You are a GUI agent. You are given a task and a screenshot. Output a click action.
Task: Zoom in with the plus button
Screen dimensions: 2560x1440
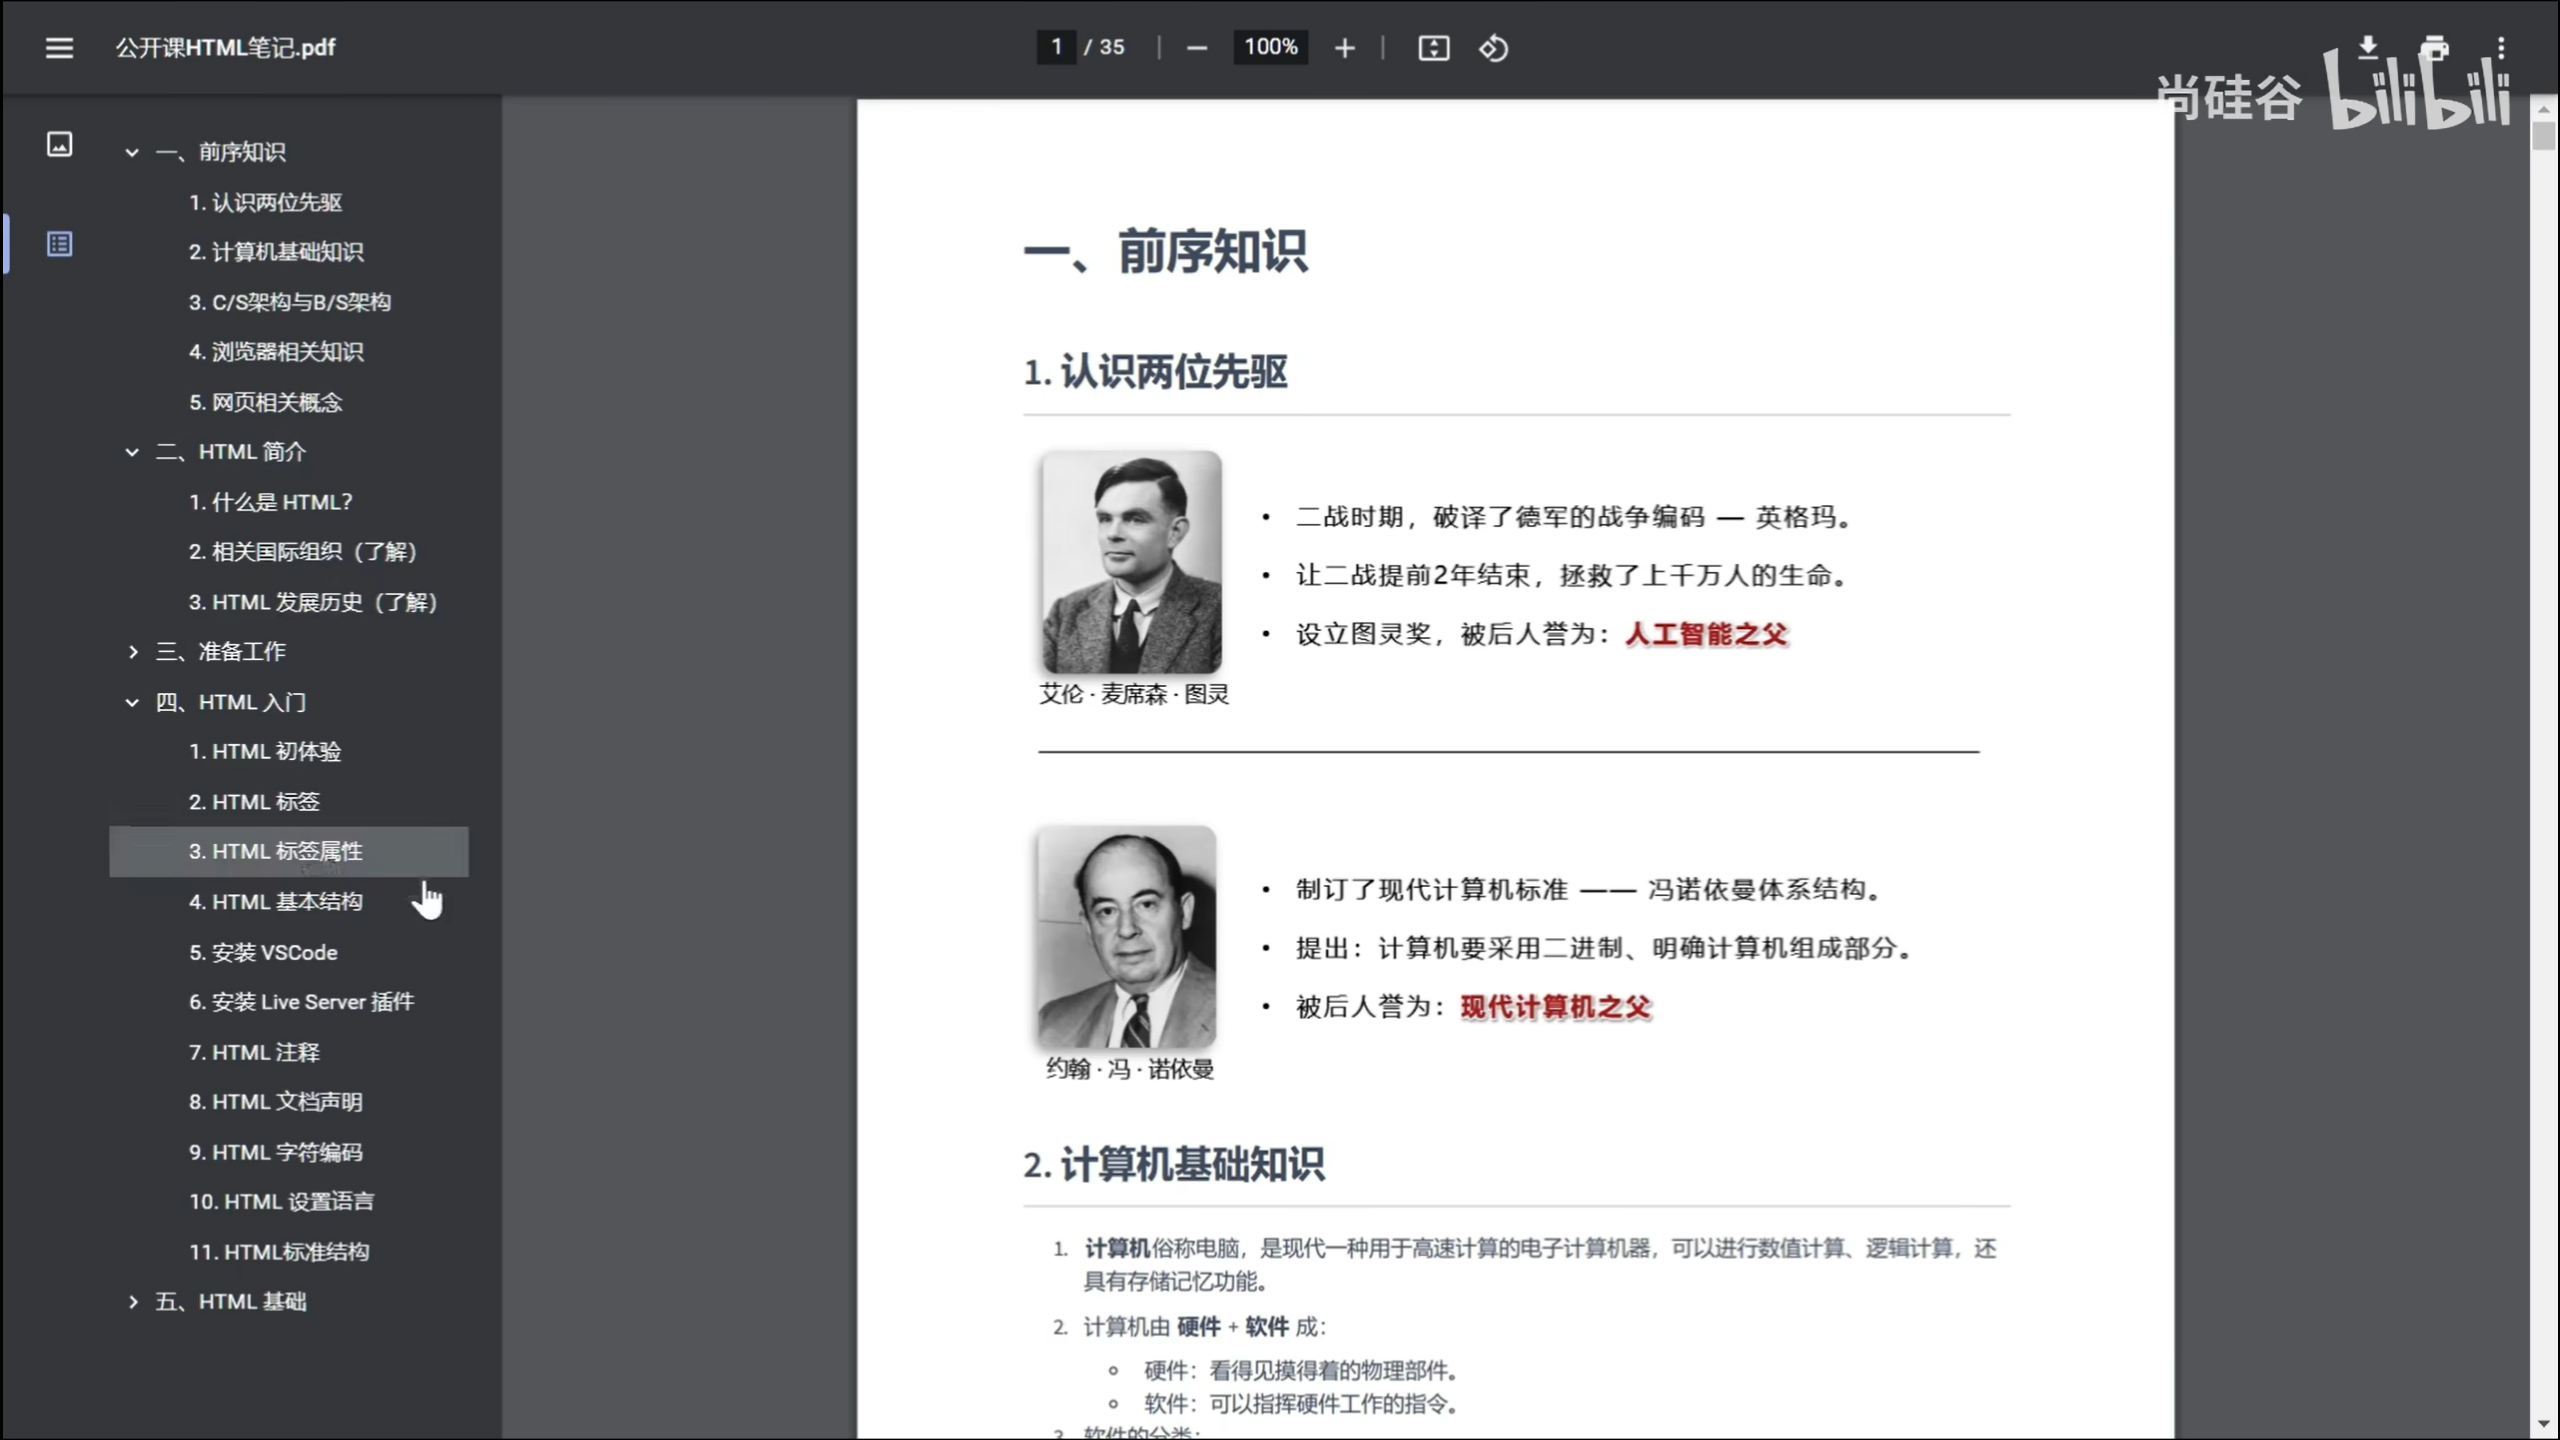pos(1344,47)
